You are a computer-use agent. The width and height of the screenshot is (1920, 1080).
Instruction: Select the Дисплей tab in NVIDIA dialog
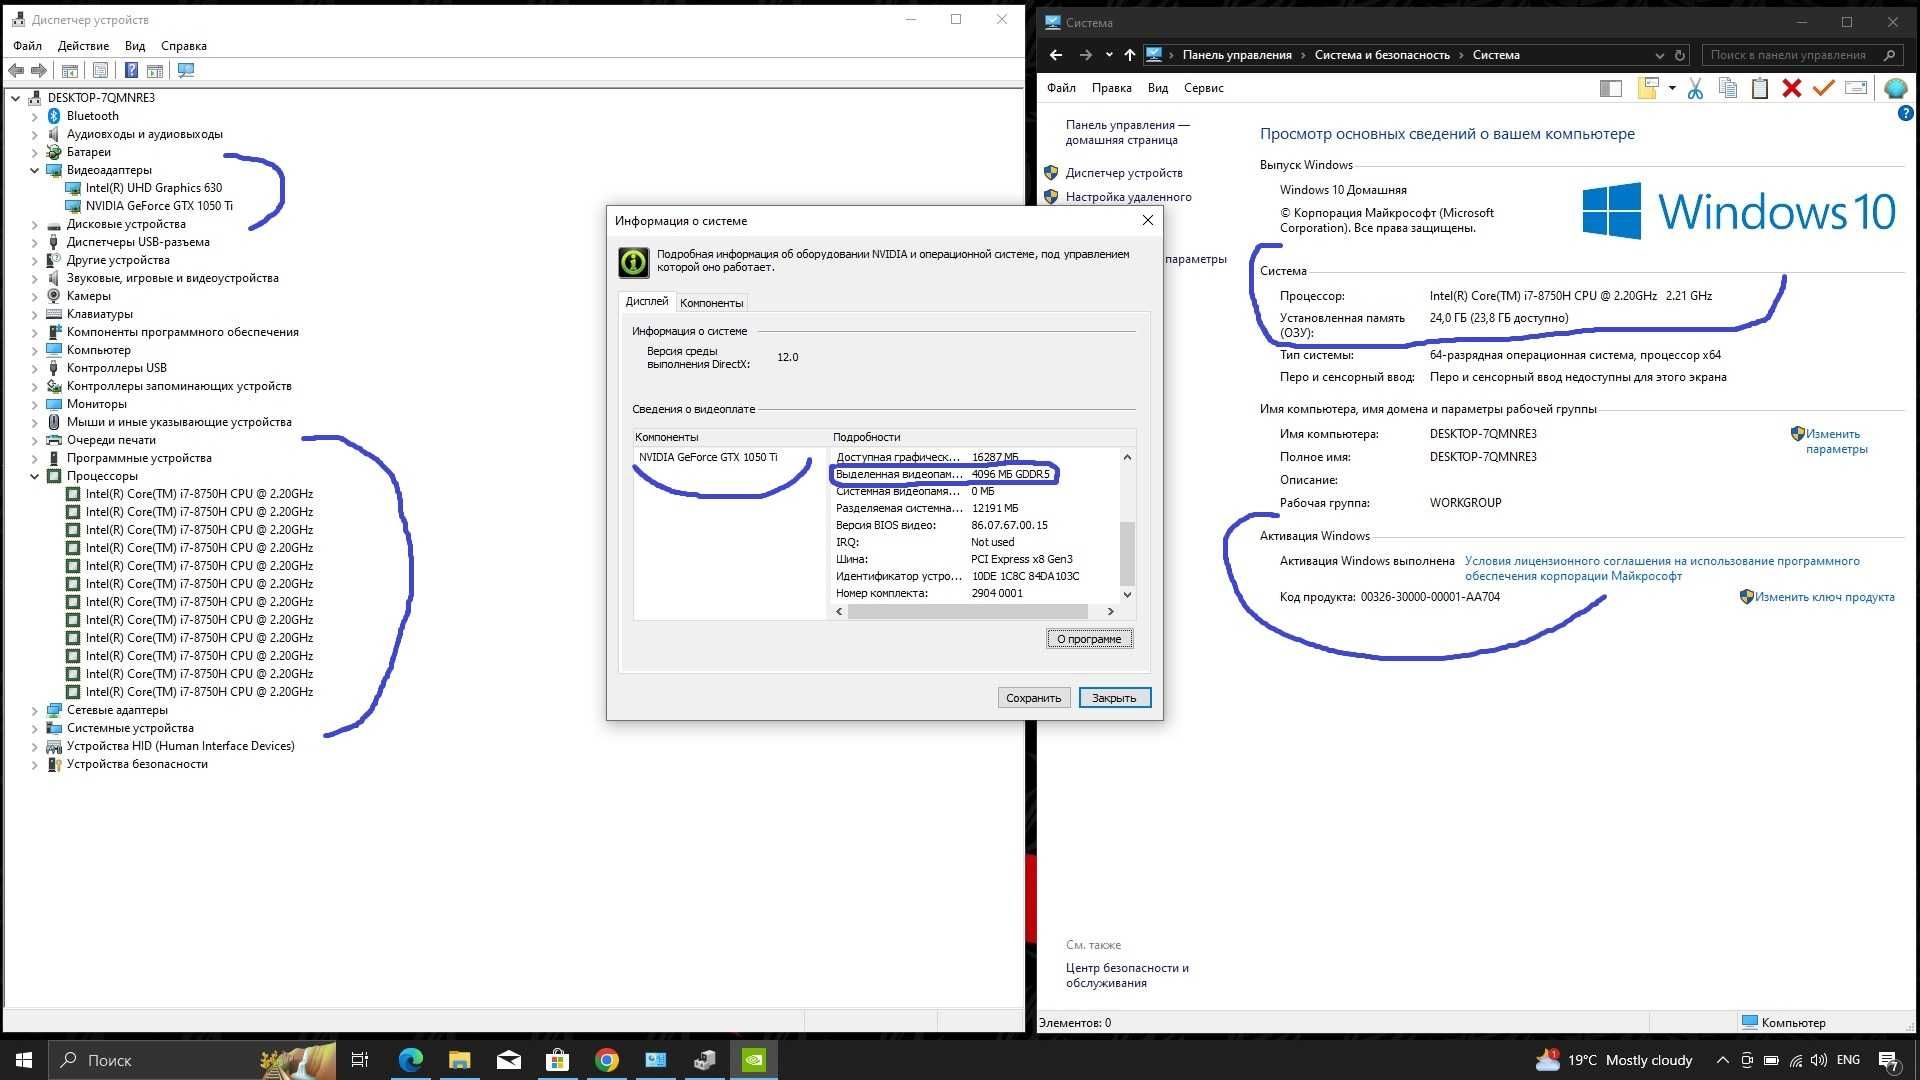pos(646,301)
